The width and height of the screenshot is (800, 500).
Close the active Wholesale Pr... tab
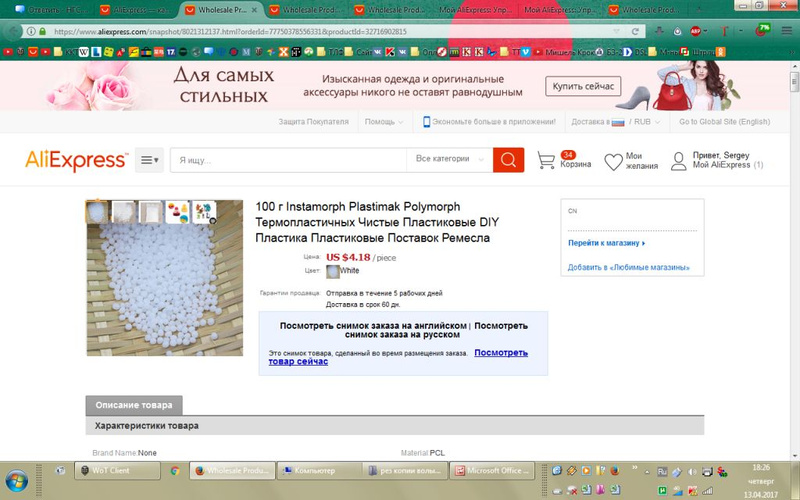click(x=254, y=10)
